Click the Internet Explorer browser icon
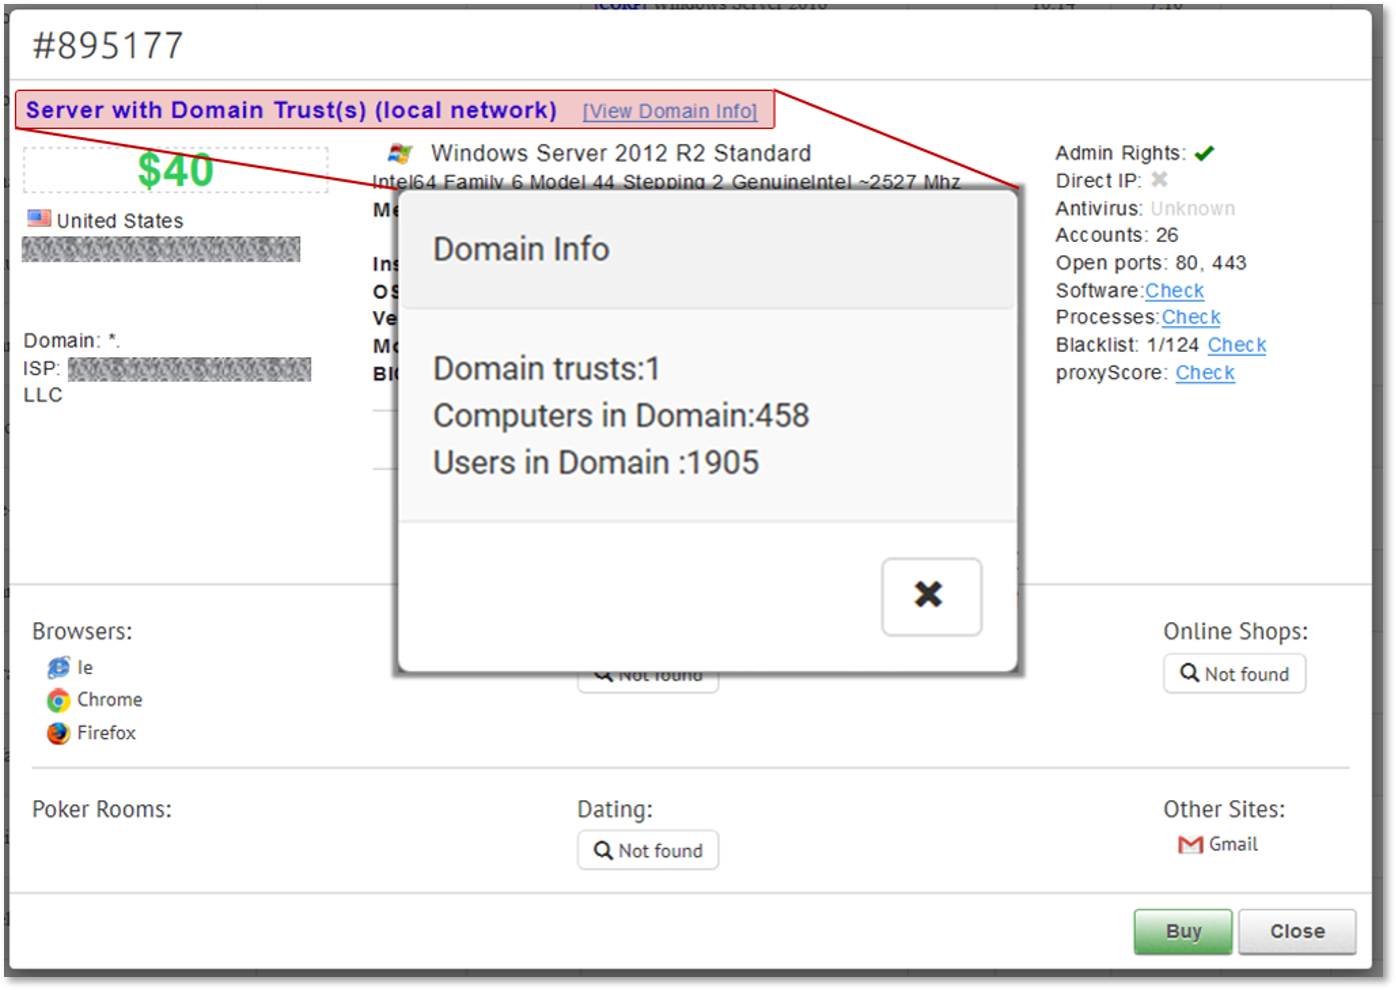Image resolution: width=1396 pixels, height=990 pixels. click(58, 668)
